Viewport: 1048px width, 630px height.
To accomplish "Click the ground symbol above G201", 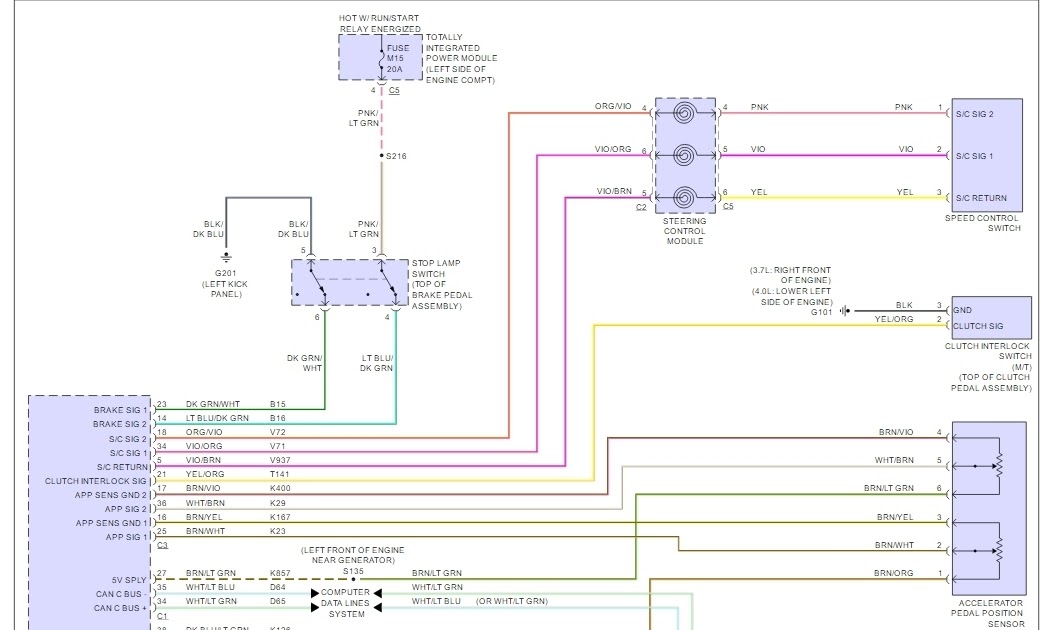I will pyautogui.click(x=226, y=257).
